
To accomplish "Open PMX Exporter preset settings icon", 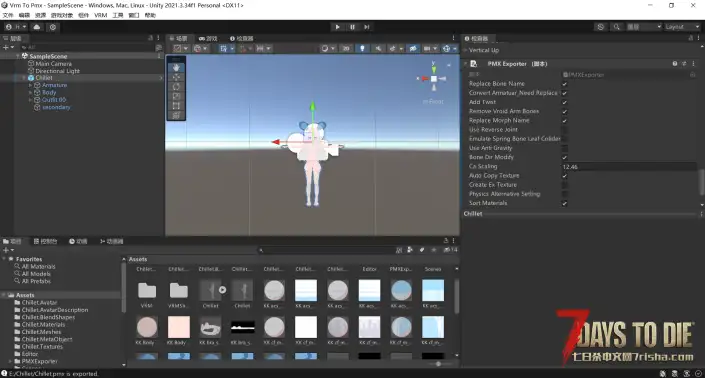I will point(684,64).
